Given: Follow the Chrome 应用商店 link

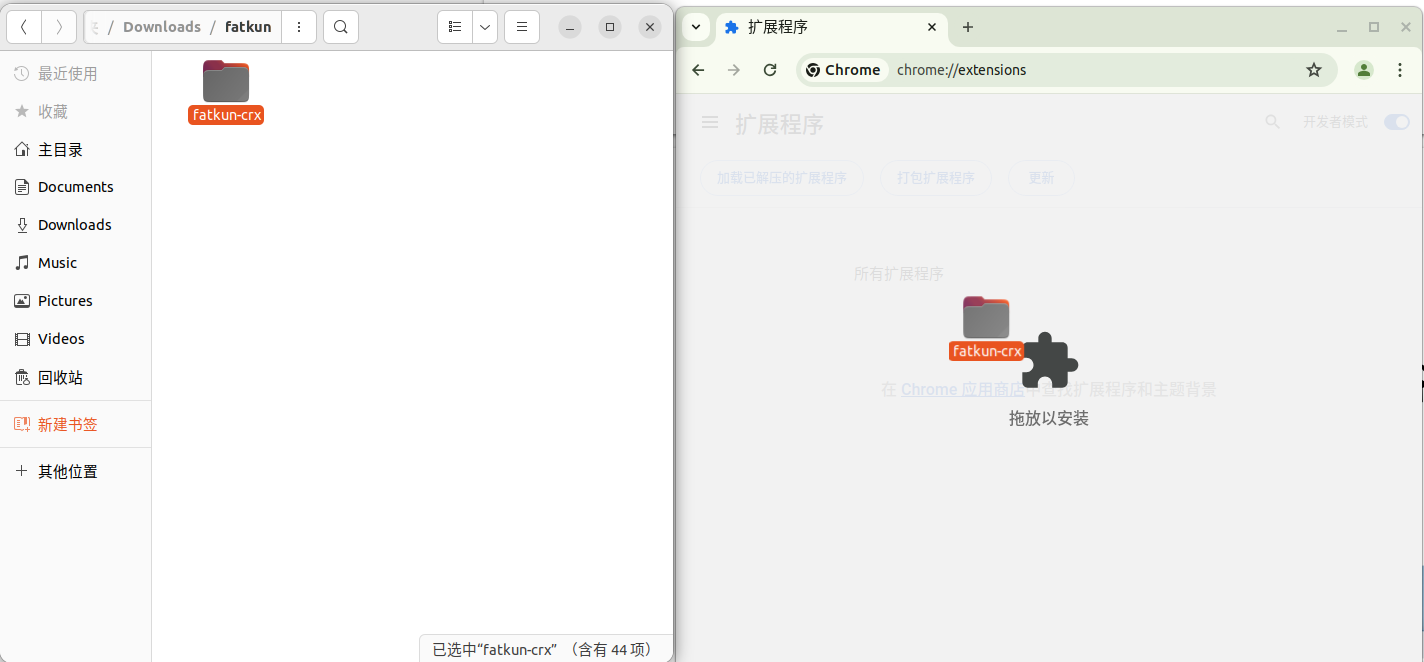Looking at the screenshot, I should 961,389.
